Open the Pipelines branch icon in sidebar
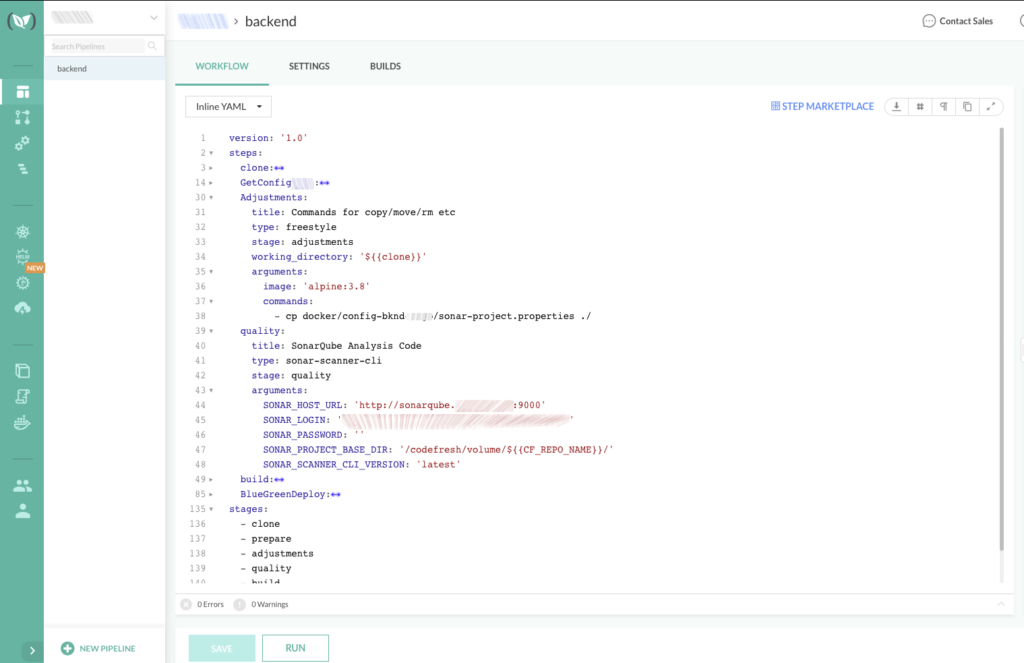The width and height of the screenshot is (1024, 663). pos(23,118)
